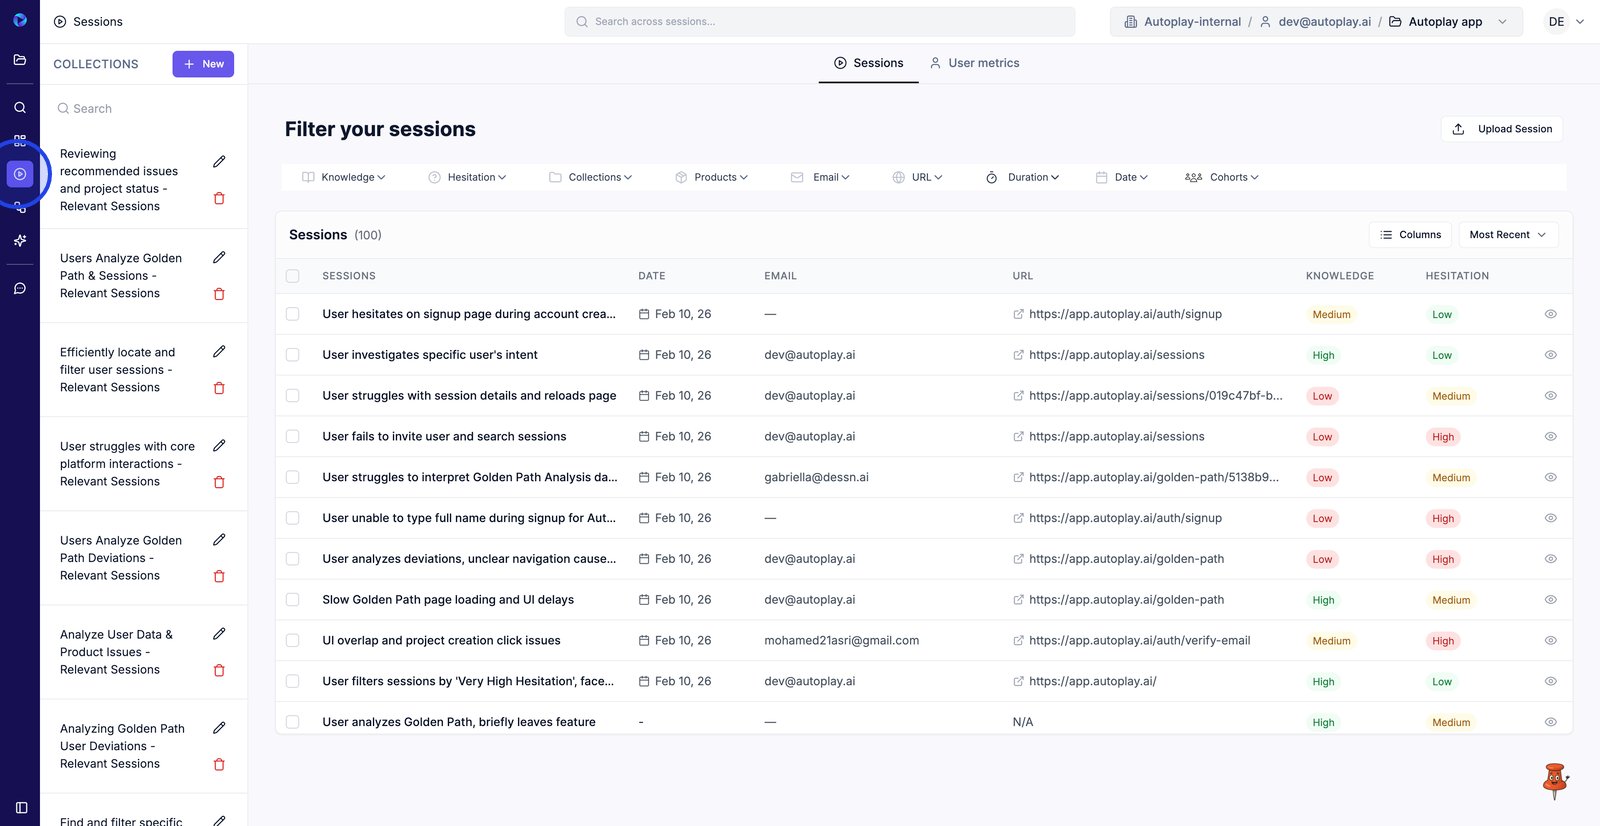Open the folder icon in left sidebar
Image resolution: width=1600 pixels, height=826 pixels.
tap(20, 60)
